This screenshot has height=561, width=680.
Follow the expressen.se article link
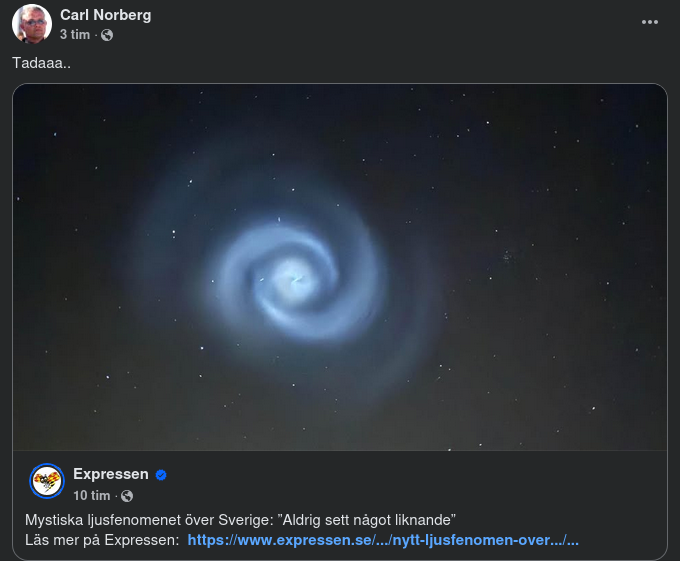pos(383,540)
